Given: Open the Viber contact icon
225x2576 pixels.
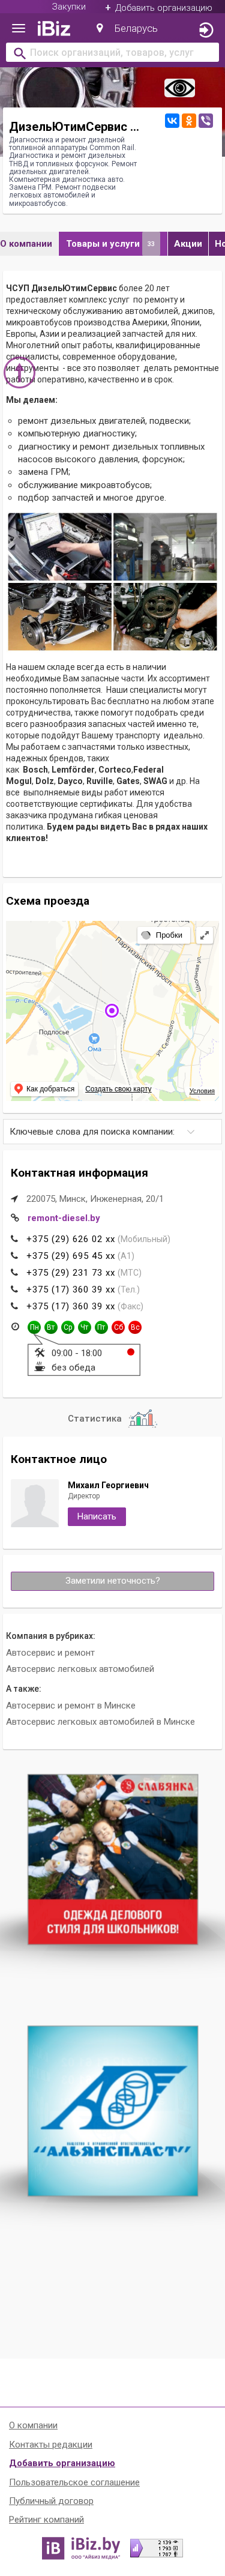Looking at the screenshot, I should tap(206, 120).
